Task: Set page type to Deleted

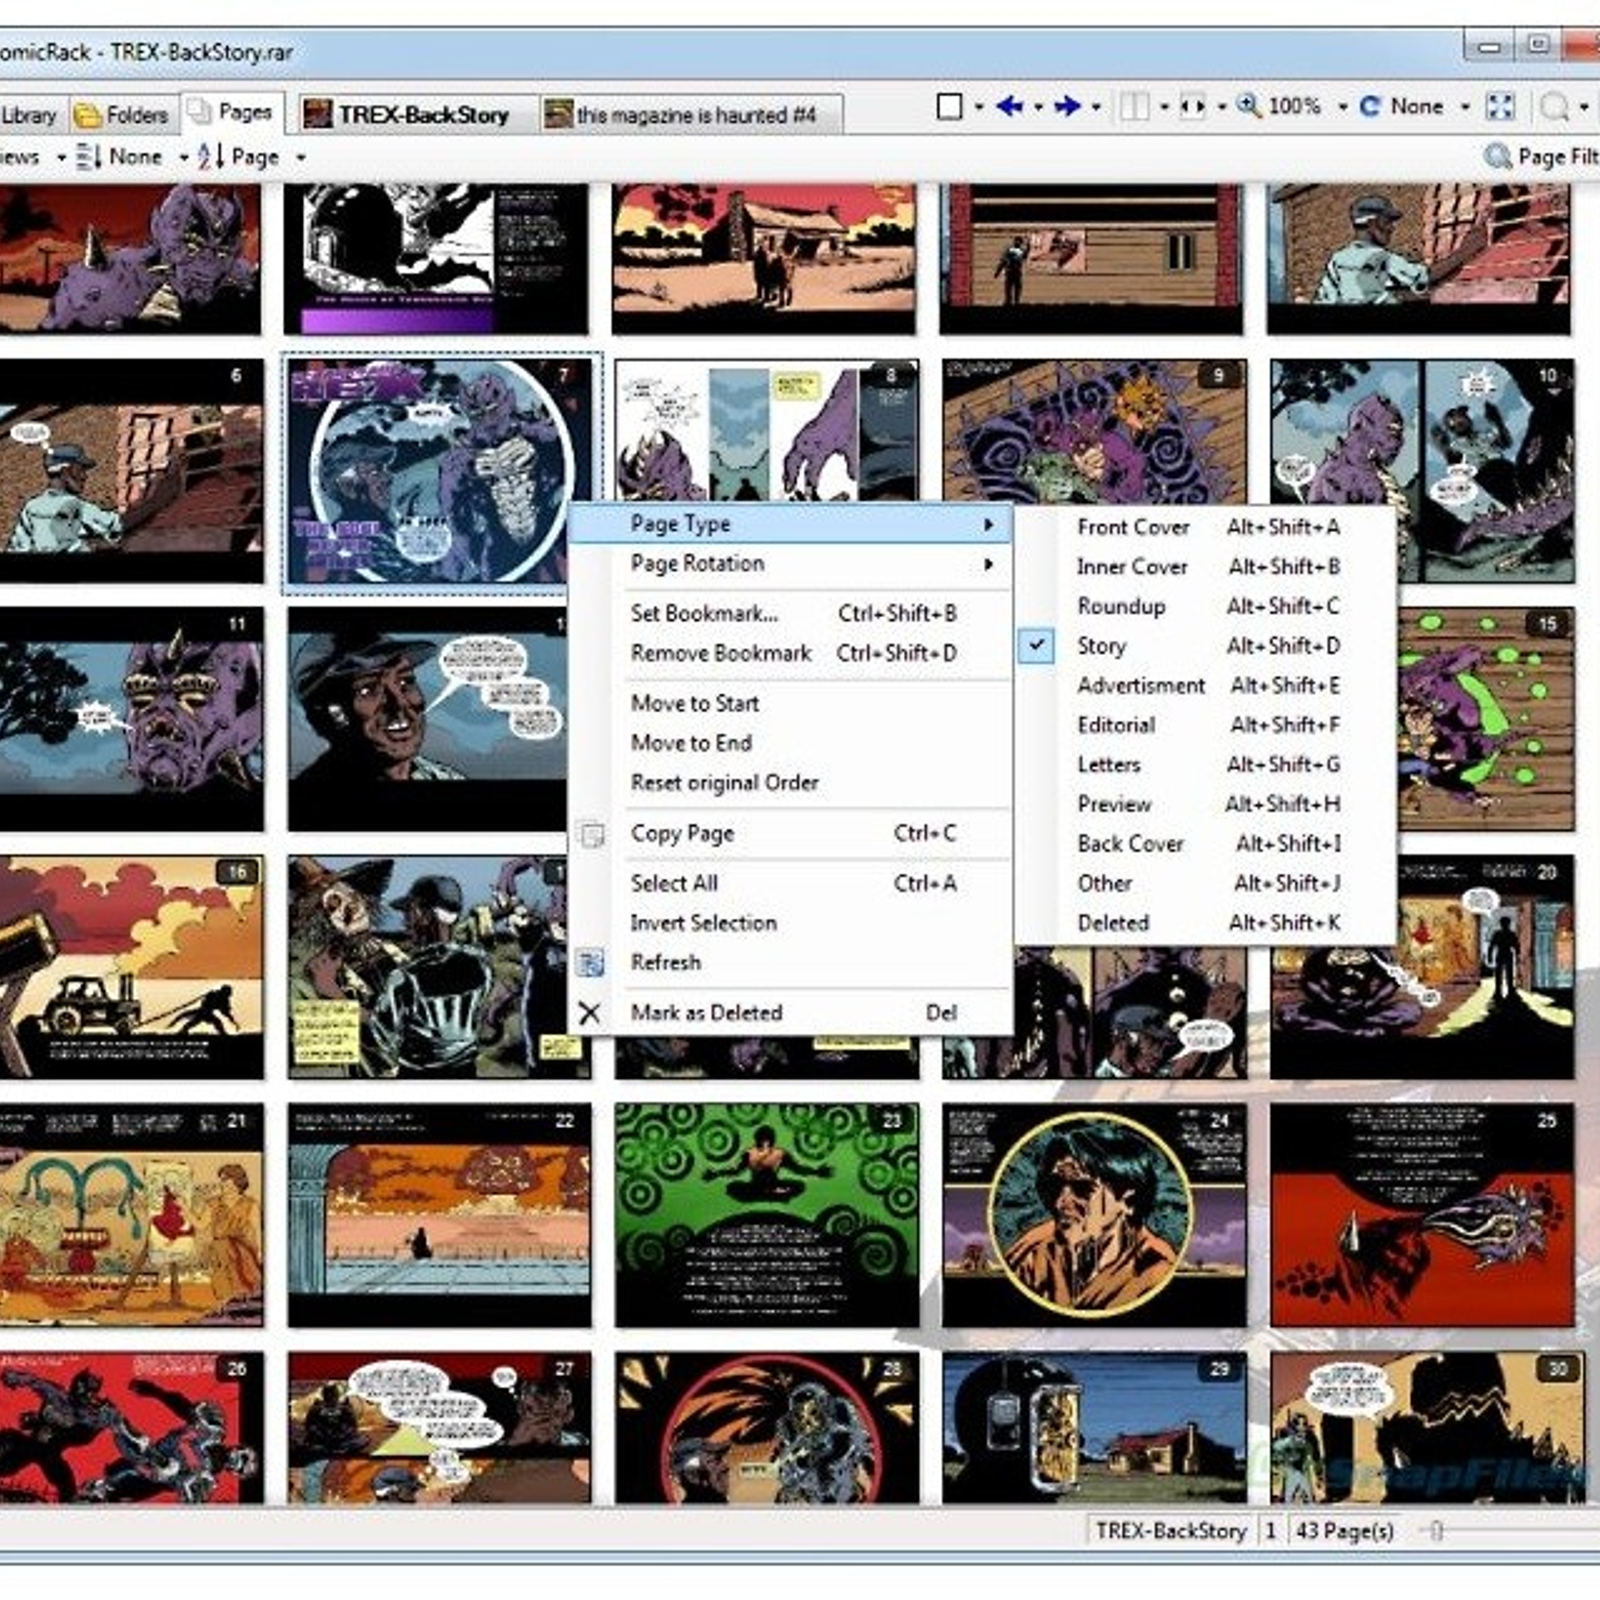Action: click(x=1204, y=923)
